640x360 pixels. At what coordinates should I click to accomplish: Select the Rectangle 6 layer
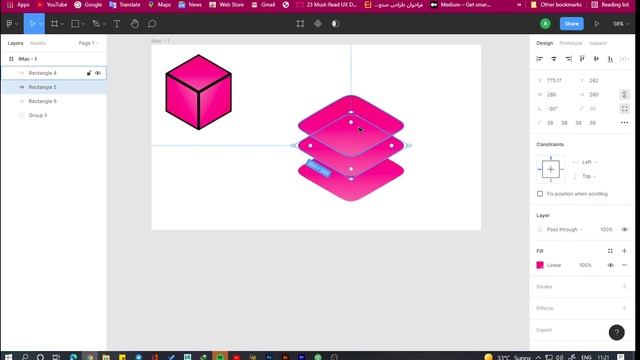click(54, 101)
